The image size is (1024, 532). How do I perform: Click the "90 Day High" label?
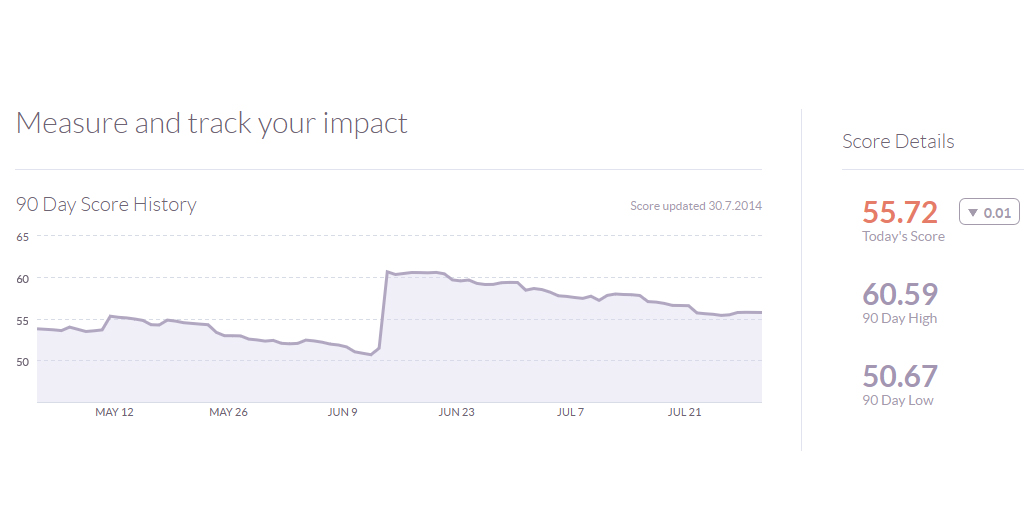click(x=899, y=319)
